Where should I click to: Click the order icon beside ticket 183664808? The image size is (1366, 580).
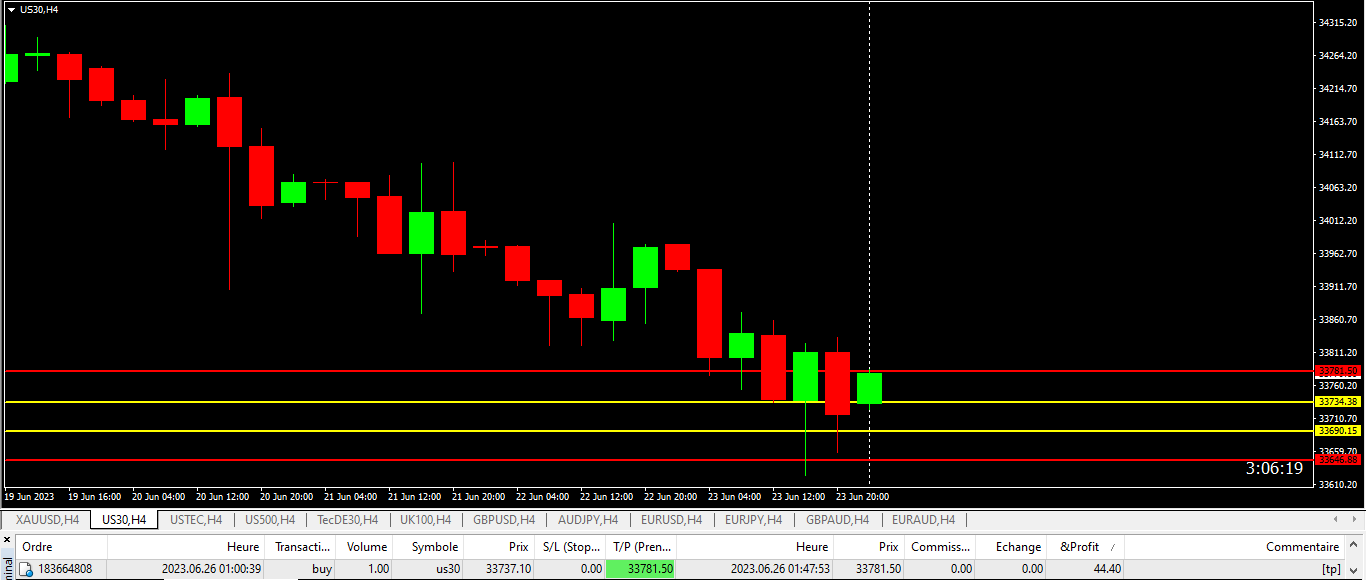[x=26, y=569]
